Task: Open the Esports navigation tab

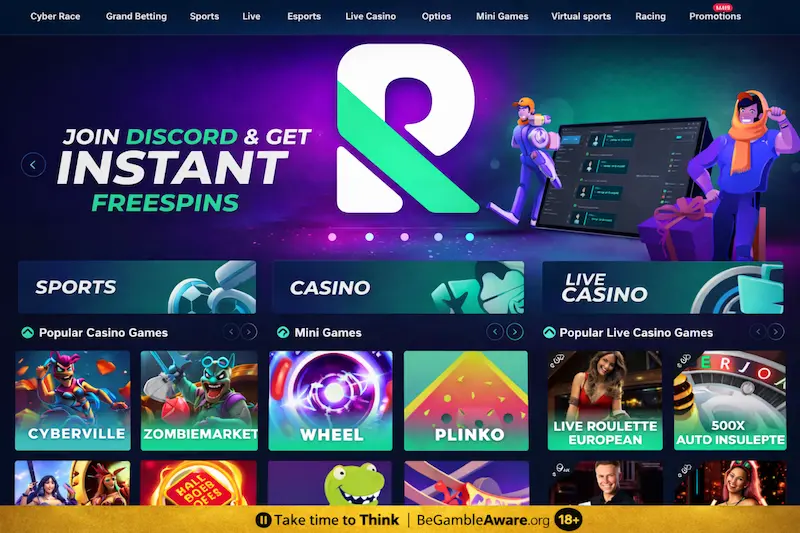Action: [x=304, y=16]
